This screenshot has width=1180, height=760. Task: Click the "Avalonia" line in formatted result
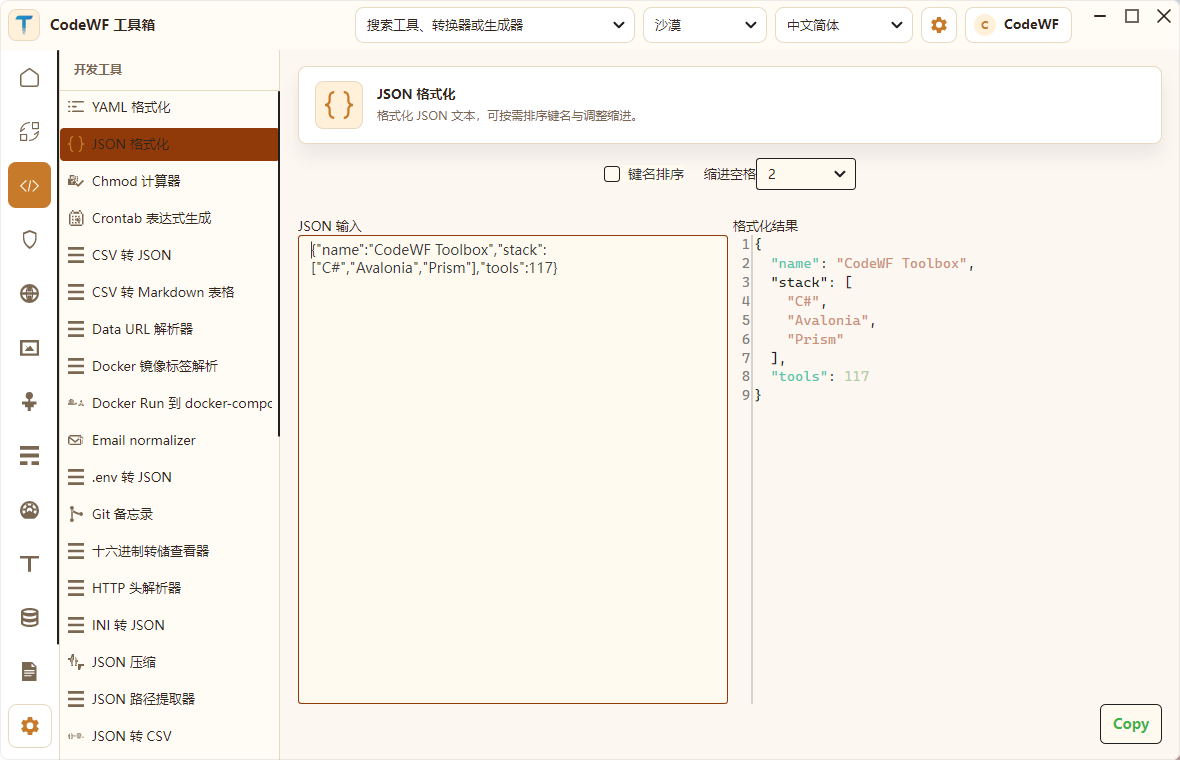(x=831, y=320)
